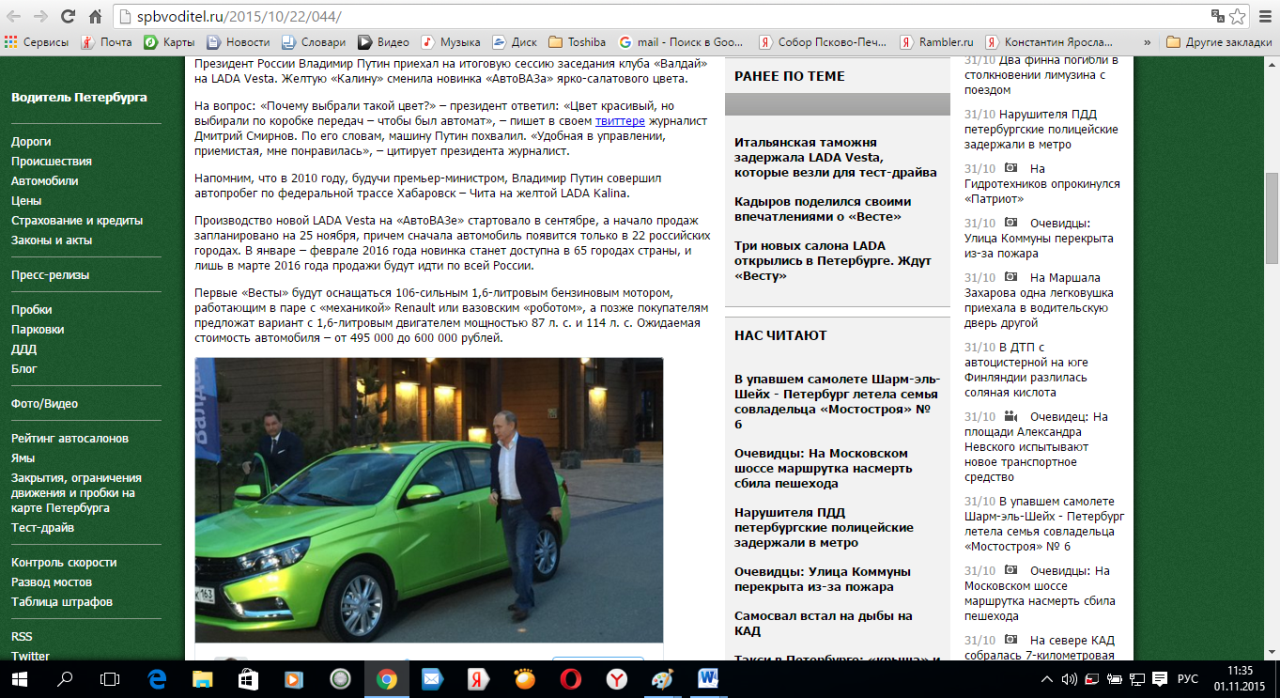
Task: Open the Новости bookmark
Action: click(x=238, y=42)
